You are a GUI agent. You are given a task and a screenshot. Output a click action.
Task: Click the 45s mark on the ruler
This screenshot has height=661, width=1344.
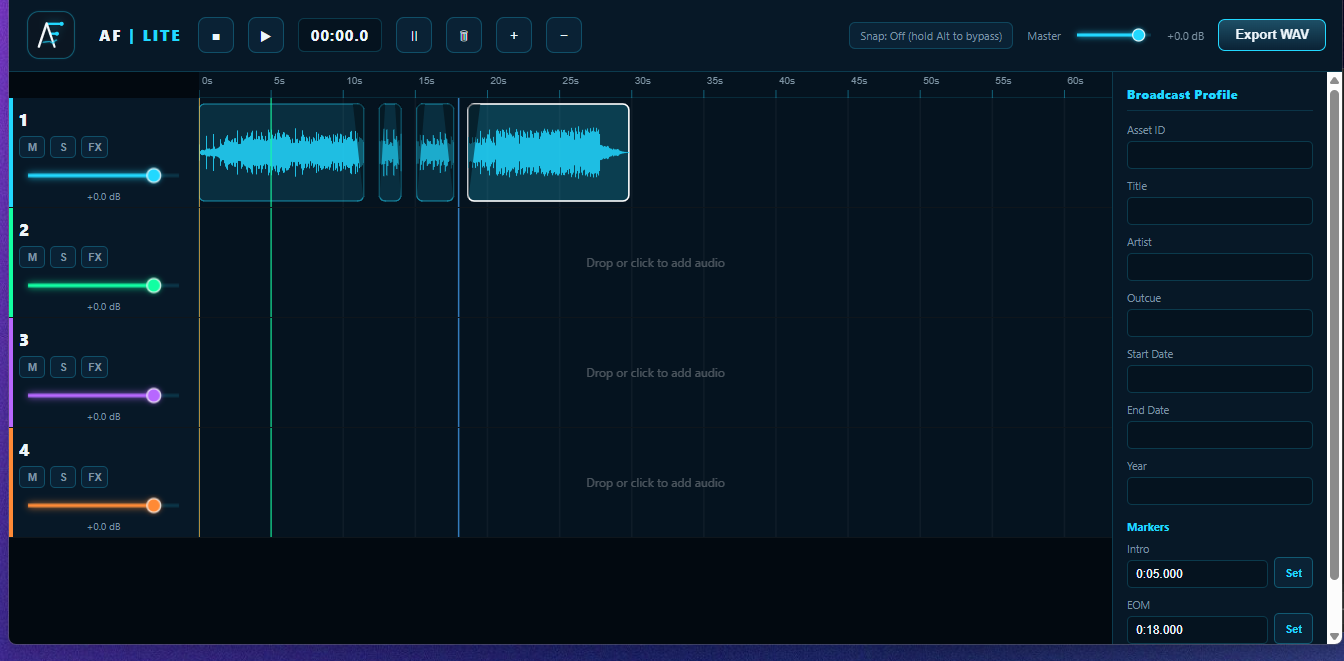click(858, 81)
